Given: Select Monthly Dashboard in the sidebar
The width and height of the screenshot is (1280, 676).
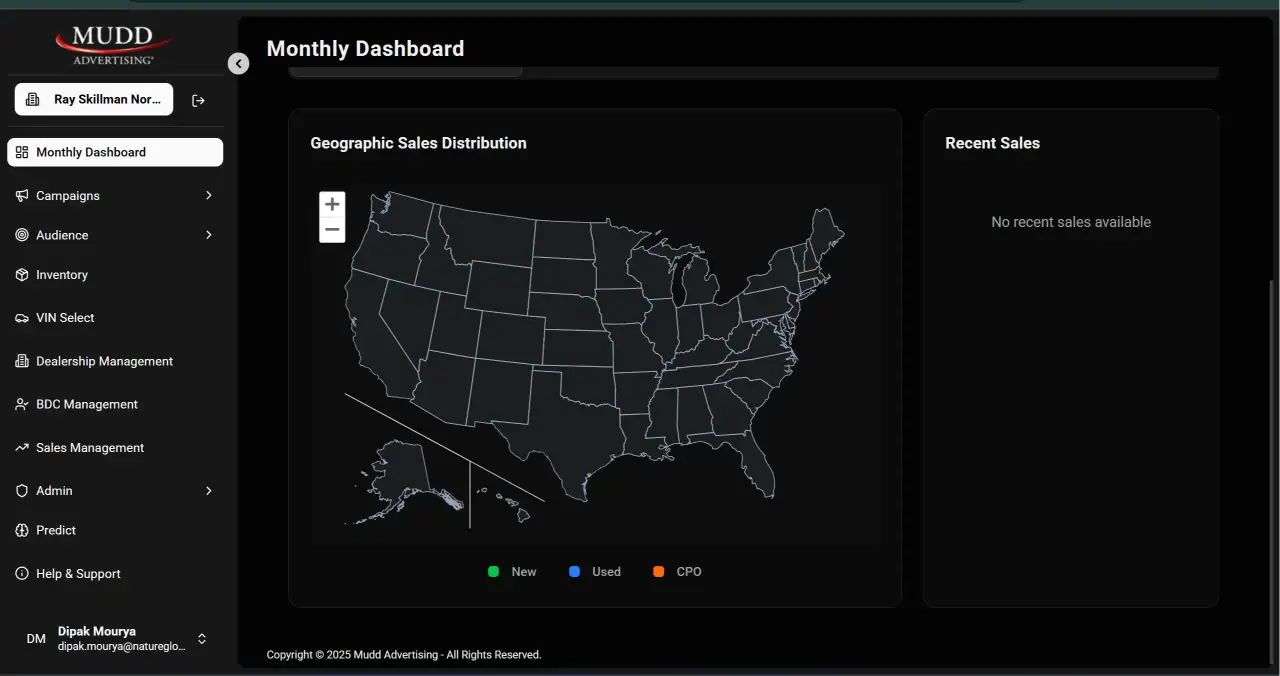Looking at the screenshot, I should (x=91, y=152).
